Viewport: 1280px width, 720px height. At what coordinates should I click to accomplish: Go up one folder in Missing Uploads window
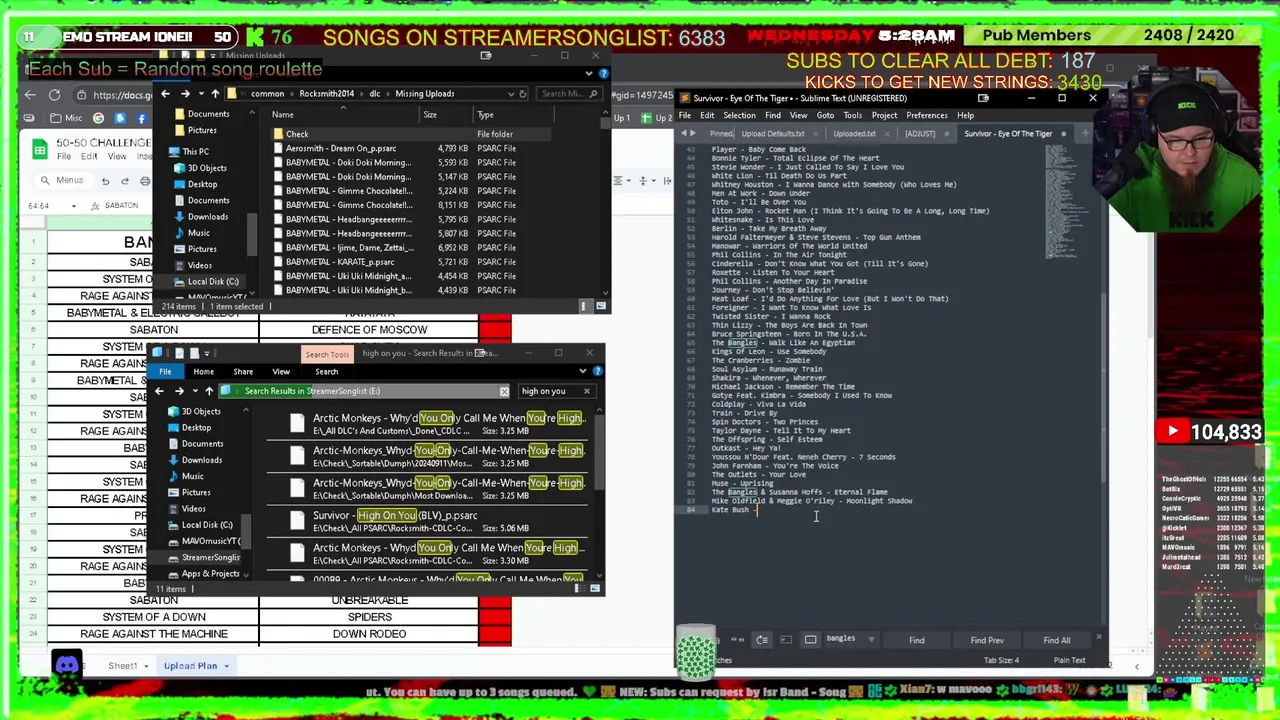214,94
